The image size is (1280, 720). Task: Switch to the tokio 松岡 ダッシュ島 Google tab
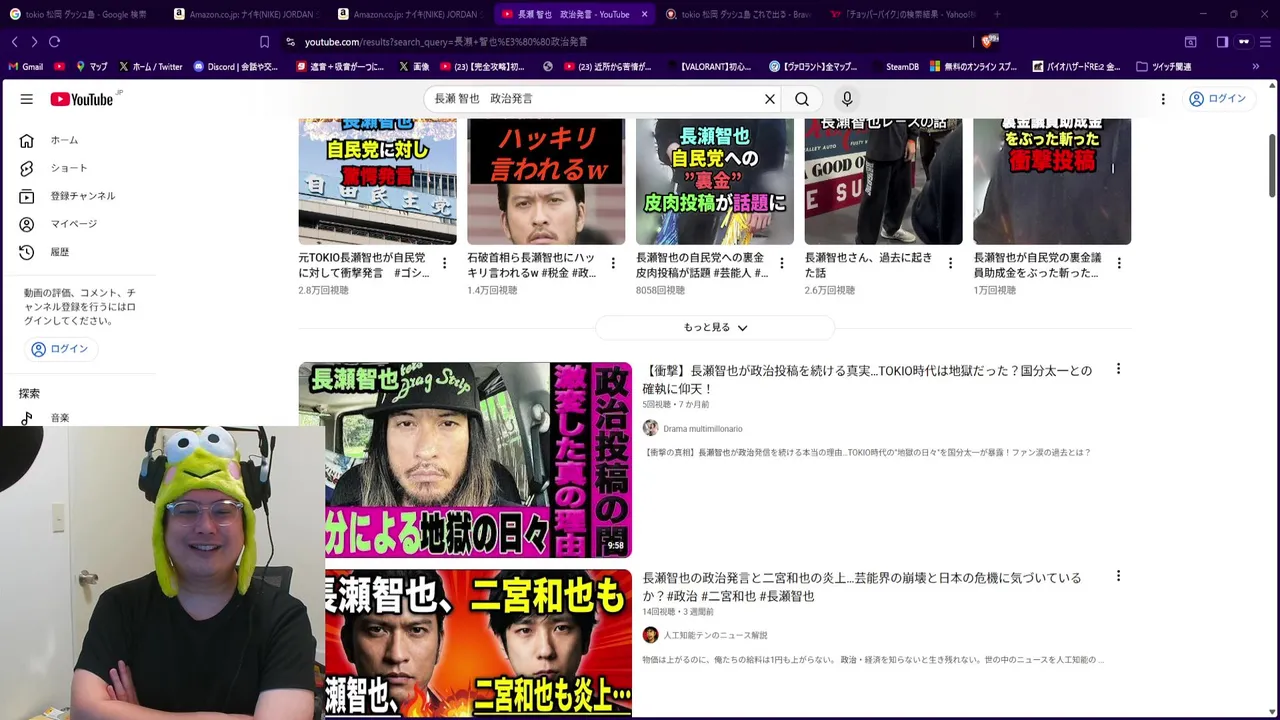[78, 14]
